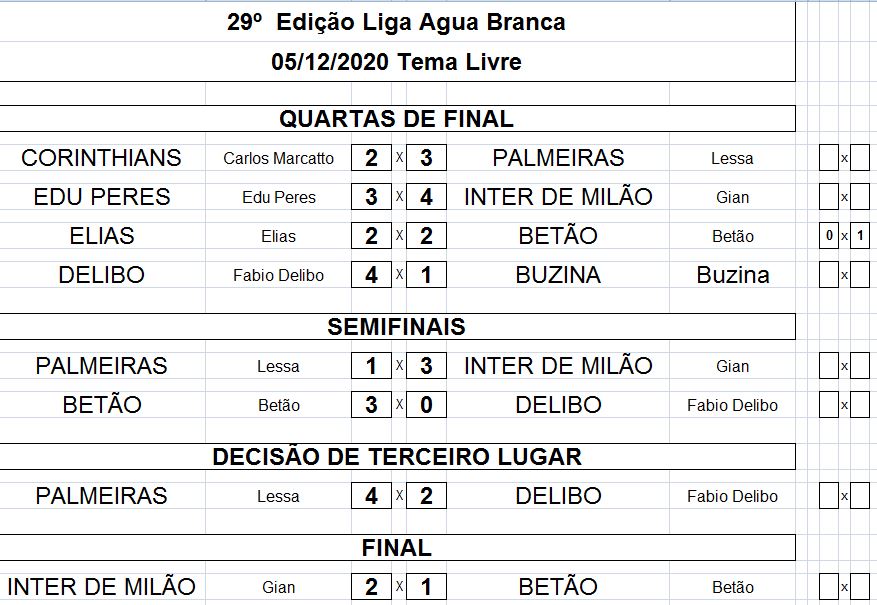Click Buzina's quarterfinal score box showing 1
The height and width of the screenshot is (605, 877).
coord(426,275)
